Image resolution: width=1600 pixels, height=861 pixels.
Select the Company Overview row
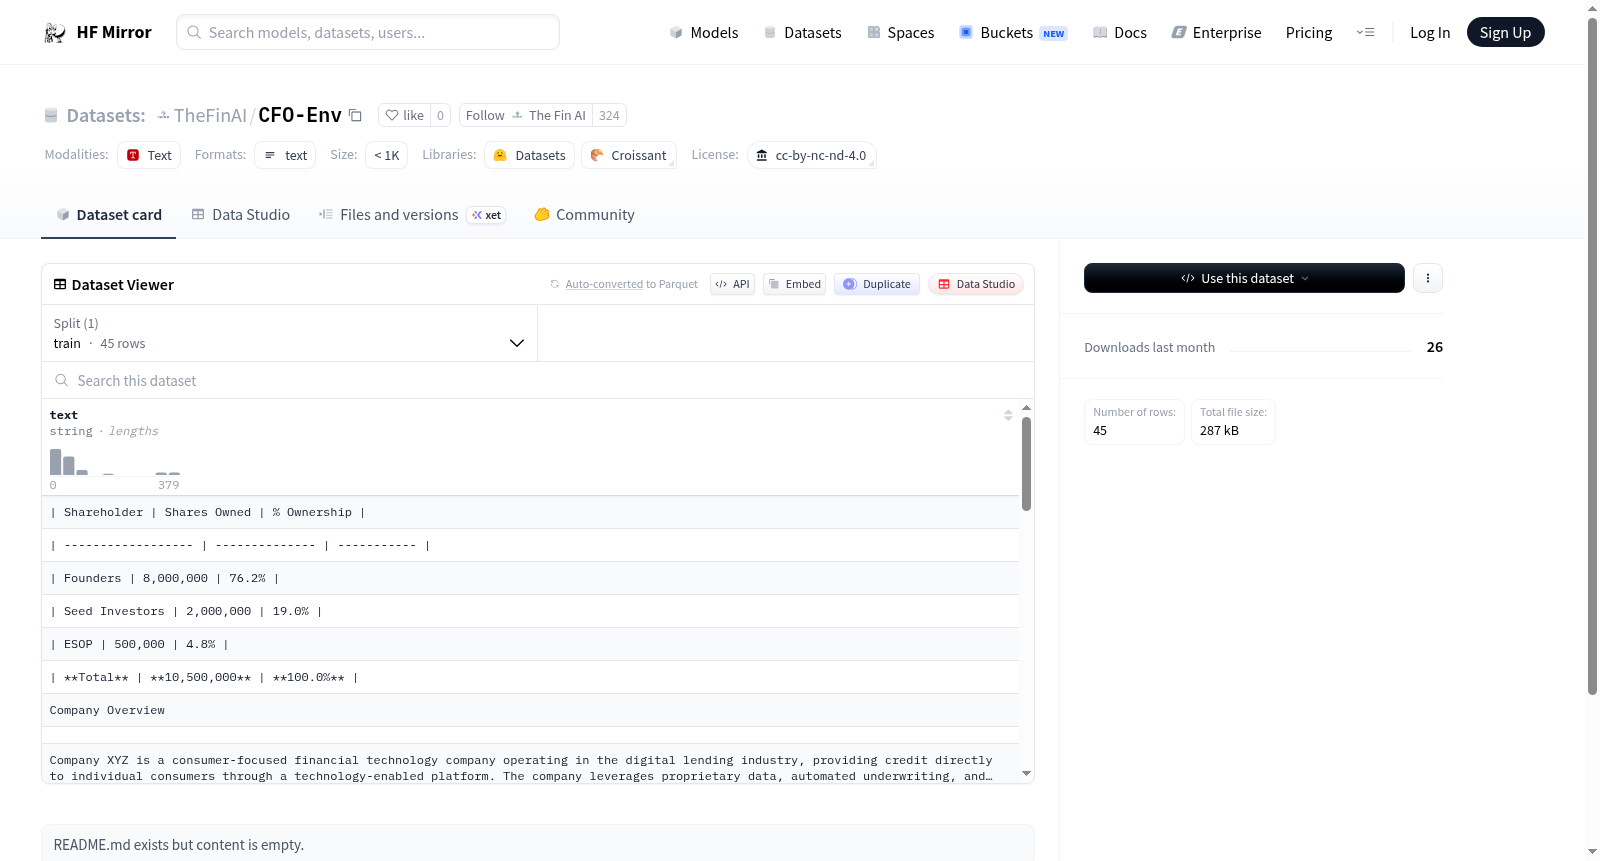click(x=530, y=710)
